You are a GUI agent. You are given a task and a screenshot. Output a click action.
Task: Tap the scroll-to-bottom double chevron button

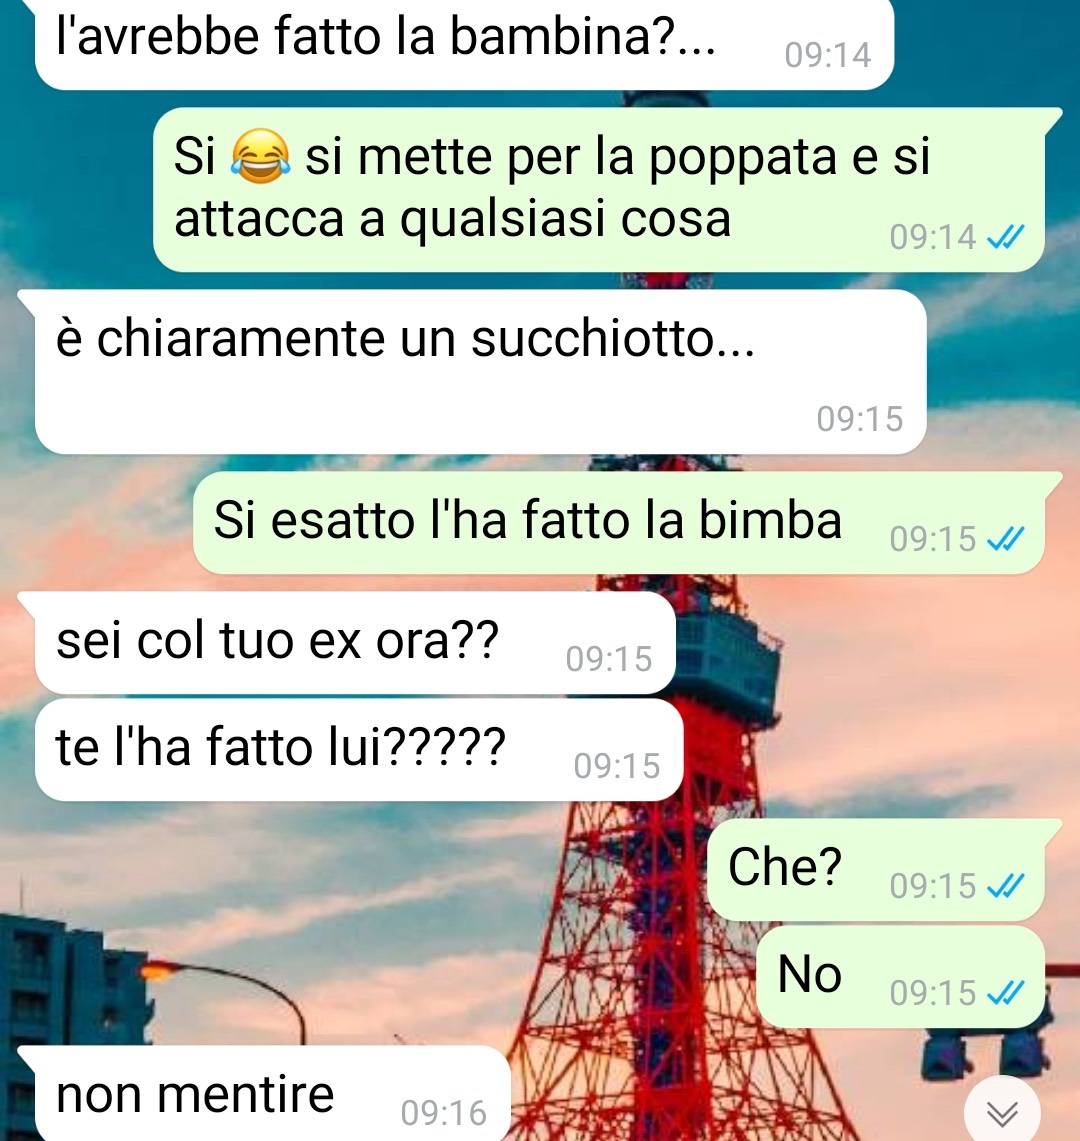(x=1002, y=1111)
